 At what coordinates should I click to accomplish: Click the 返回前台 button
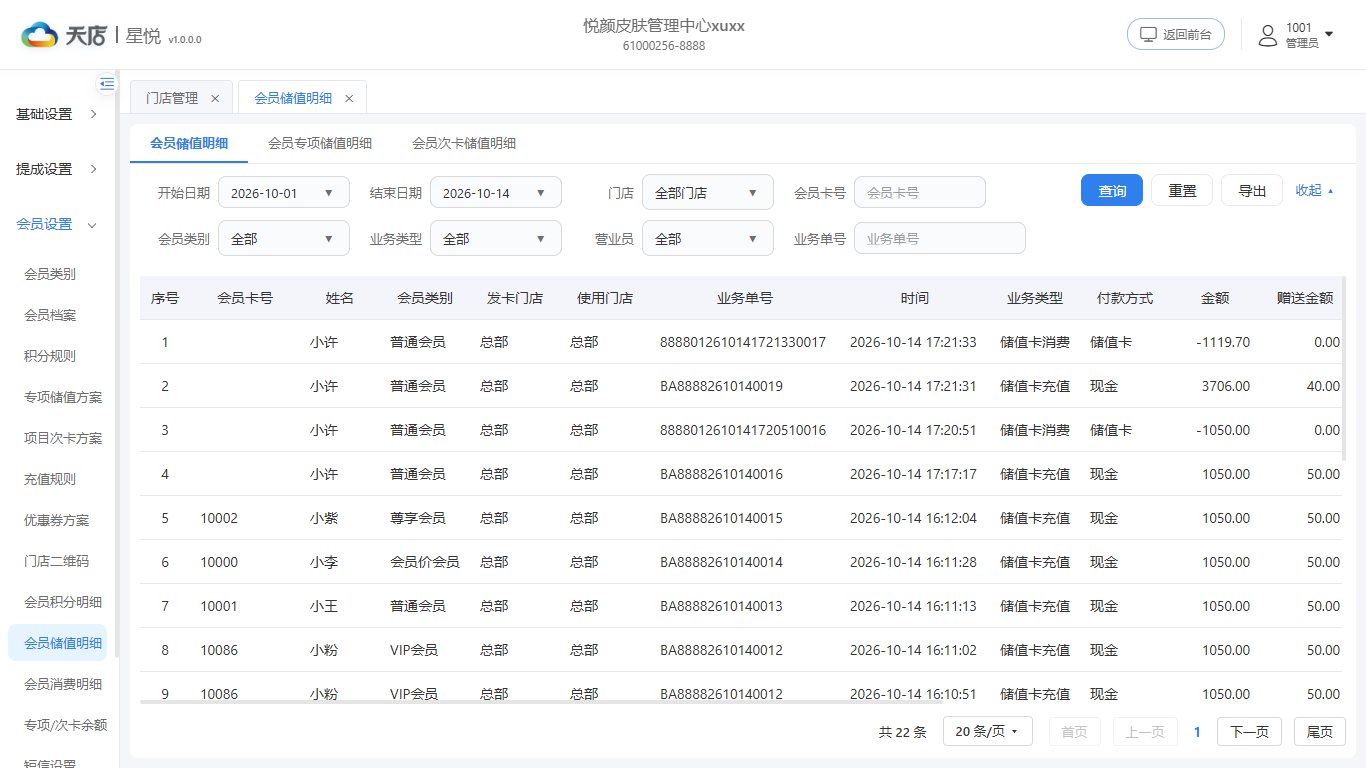pyautogui.click(x=1176, y=34)
